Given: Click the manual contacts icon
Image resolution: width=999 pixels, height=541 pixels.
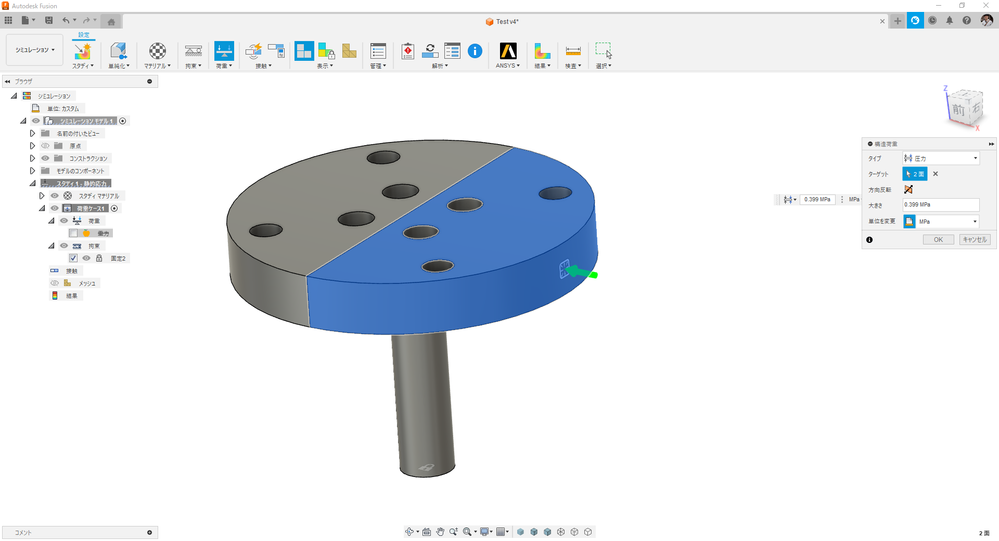Looking at the screenshot, I should point(276,51).
